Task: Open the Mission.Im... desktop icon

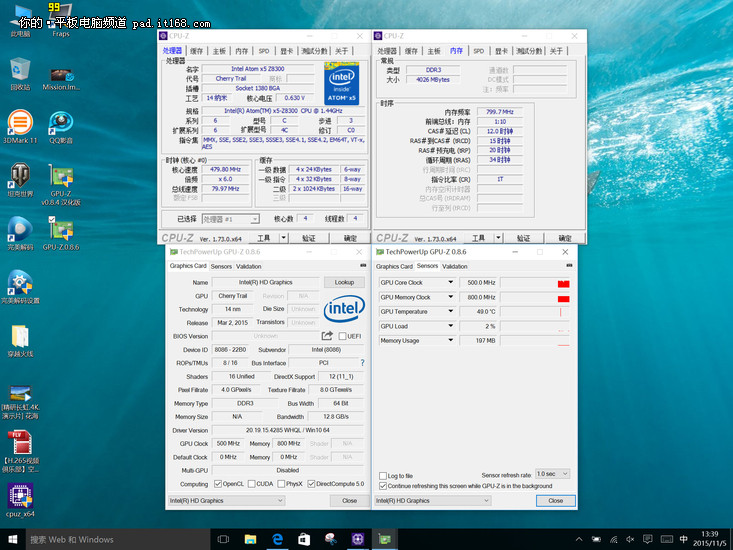Action: coord(61,79)
